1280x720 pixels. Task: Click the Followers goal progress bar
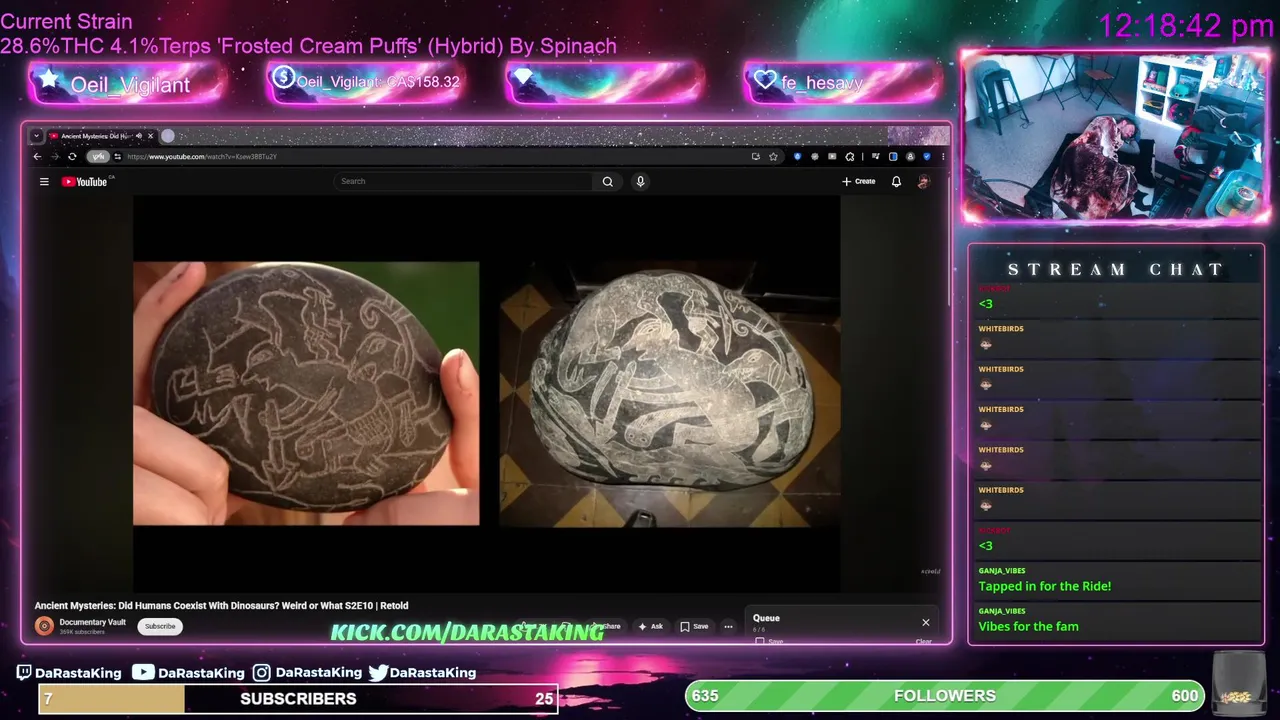click(945, 695)
